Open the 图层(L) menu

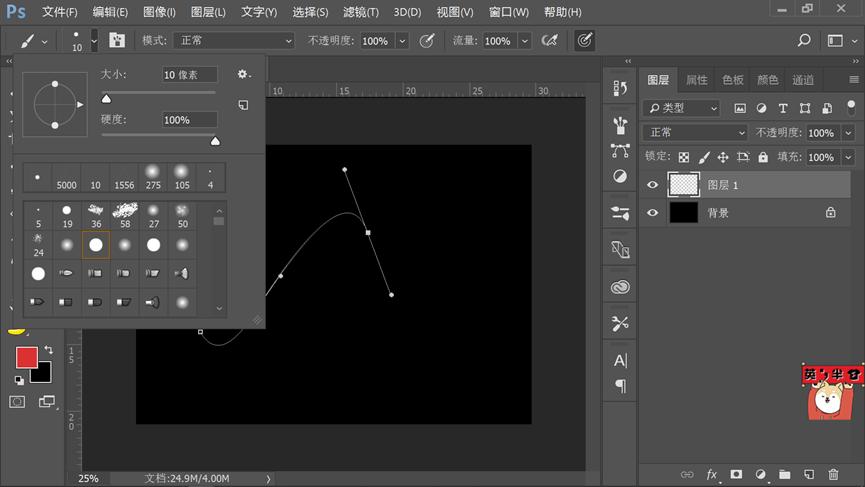tap(208, 12)
